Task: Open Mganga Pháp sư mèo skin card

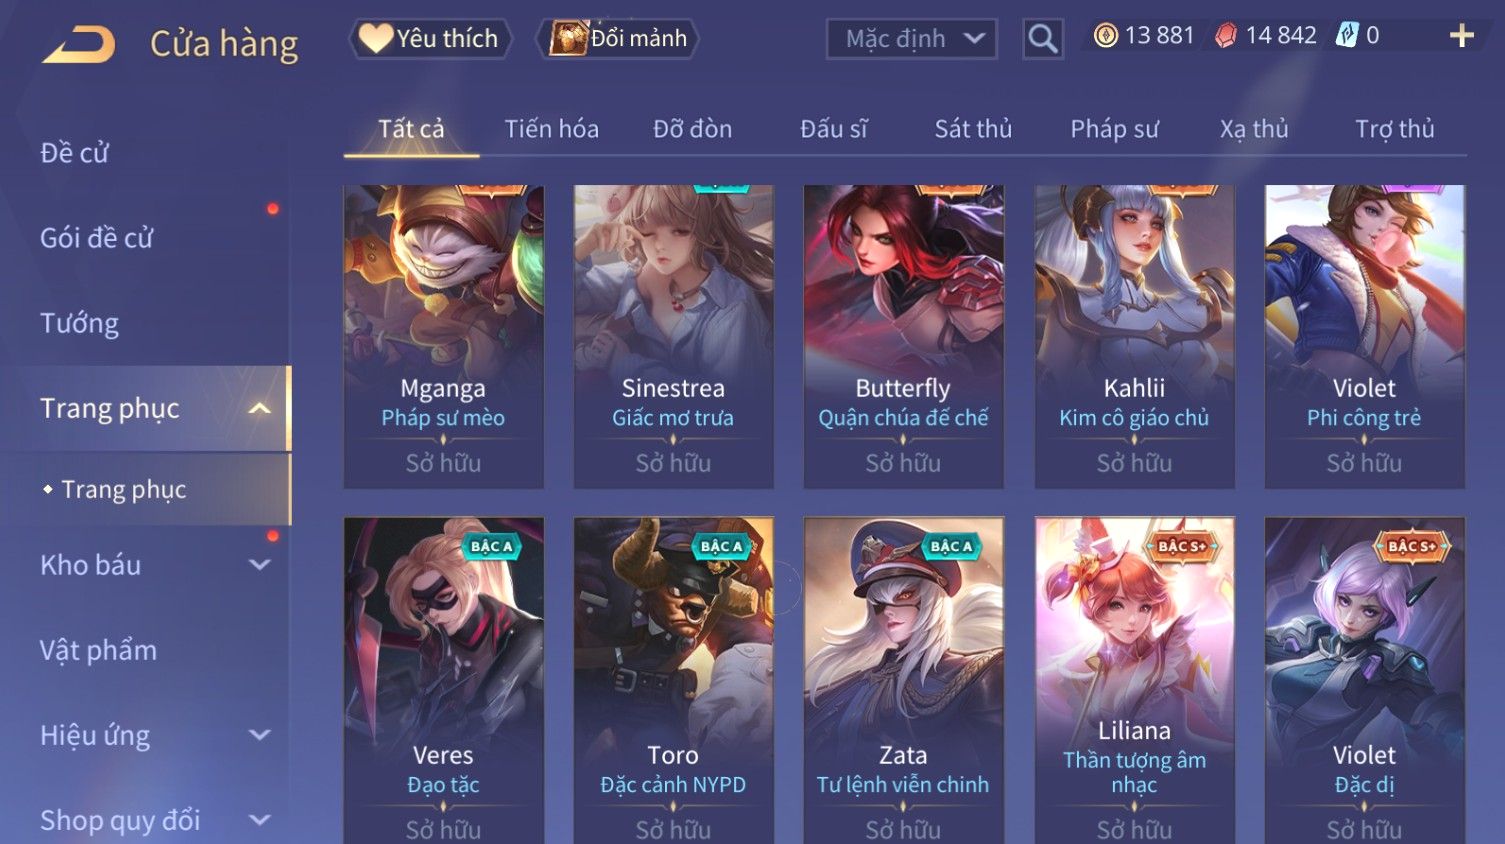Action: click(x=443, y=336)
